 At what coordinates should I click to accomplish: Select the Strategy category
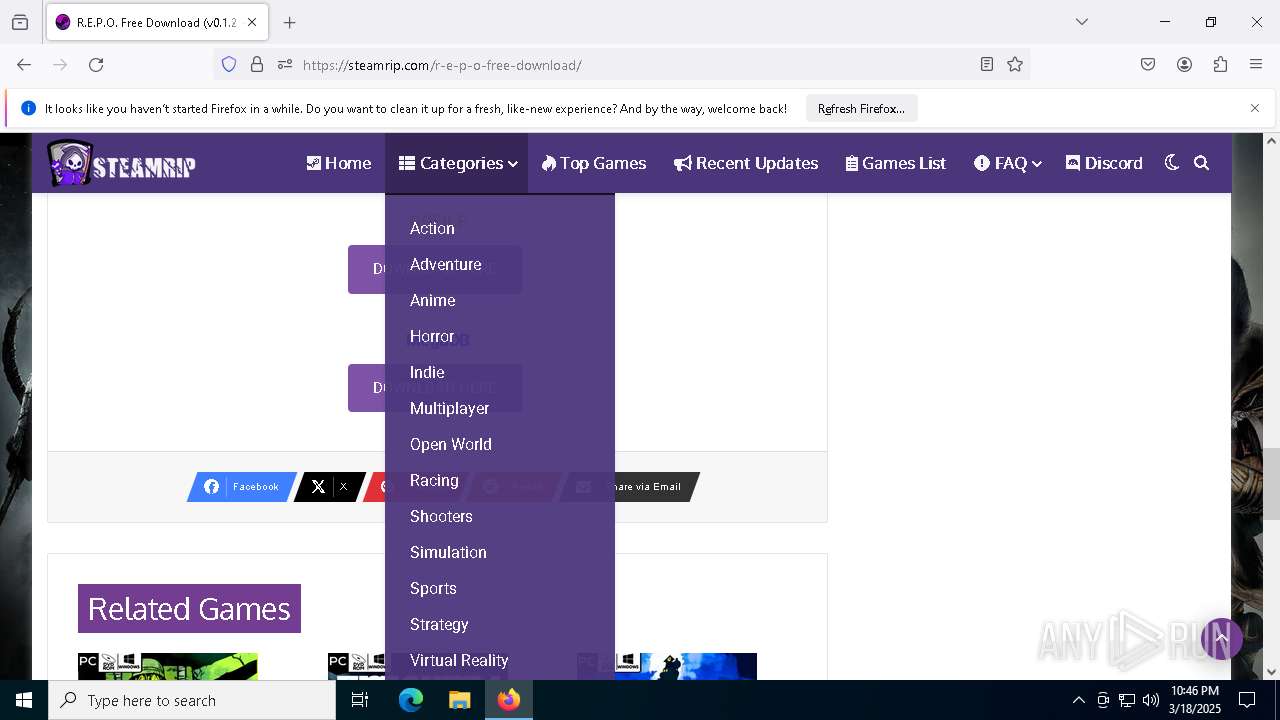(439, 624)
